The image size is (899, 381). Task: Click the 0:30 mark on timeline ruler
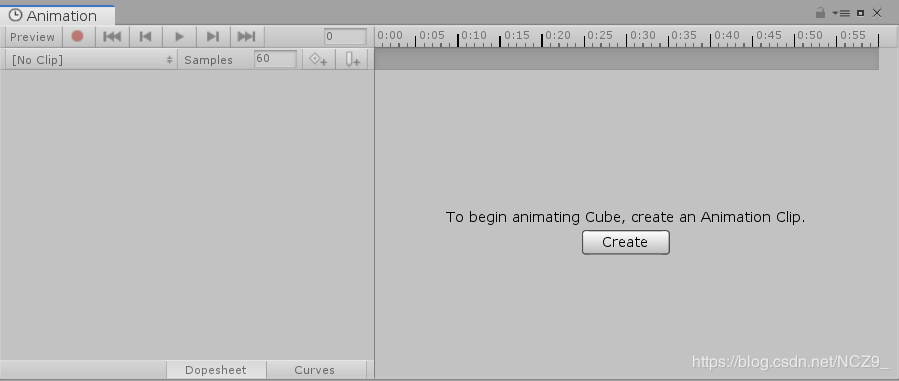(x=642, y=36)
